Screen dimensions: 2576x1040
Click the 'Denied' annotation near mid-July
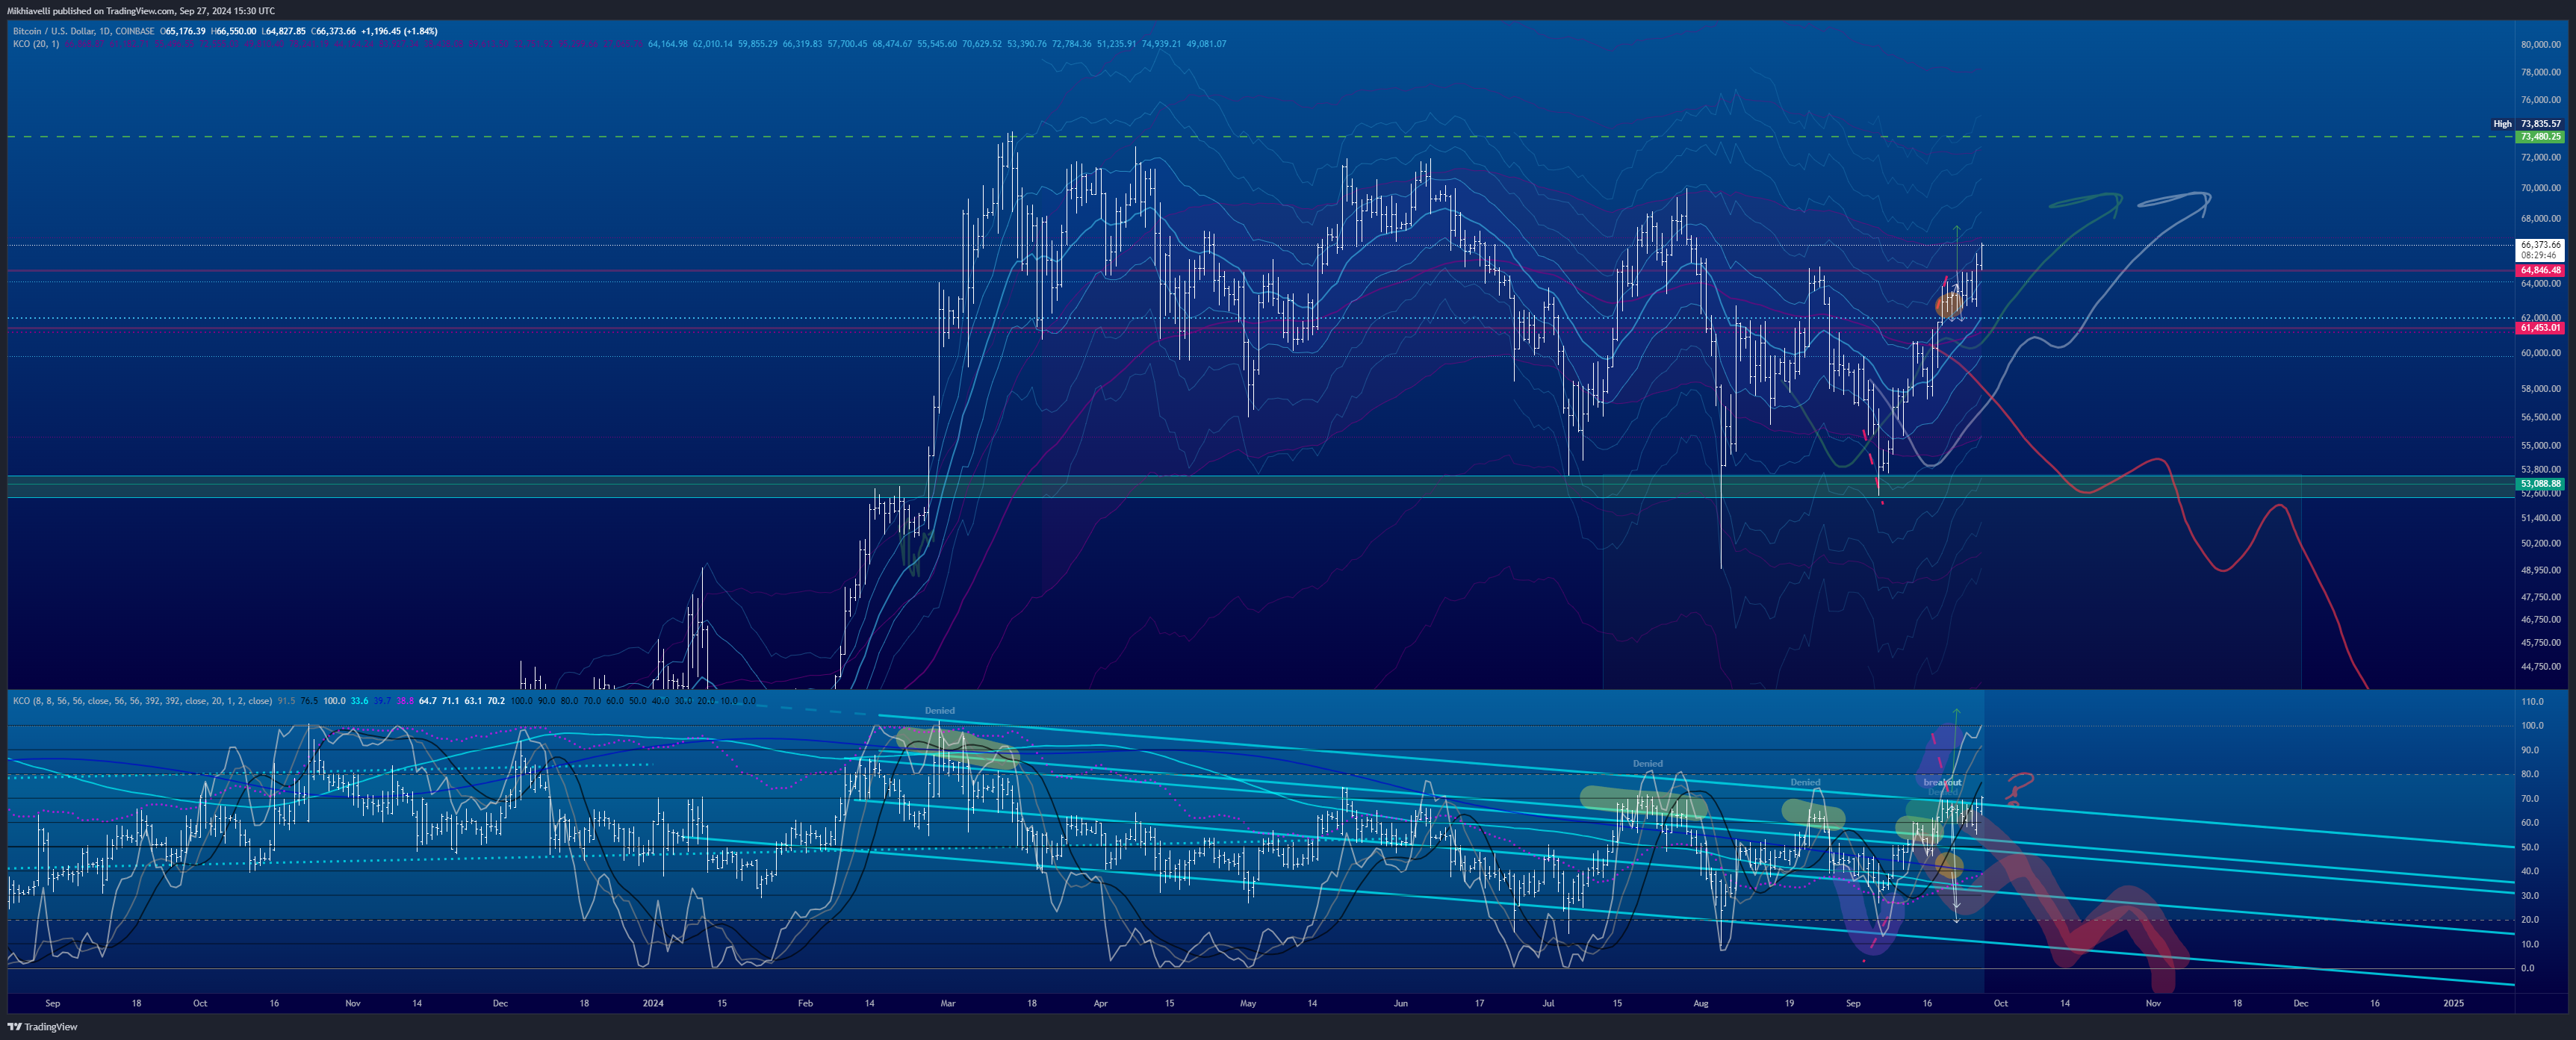(x=1647, y=764)
